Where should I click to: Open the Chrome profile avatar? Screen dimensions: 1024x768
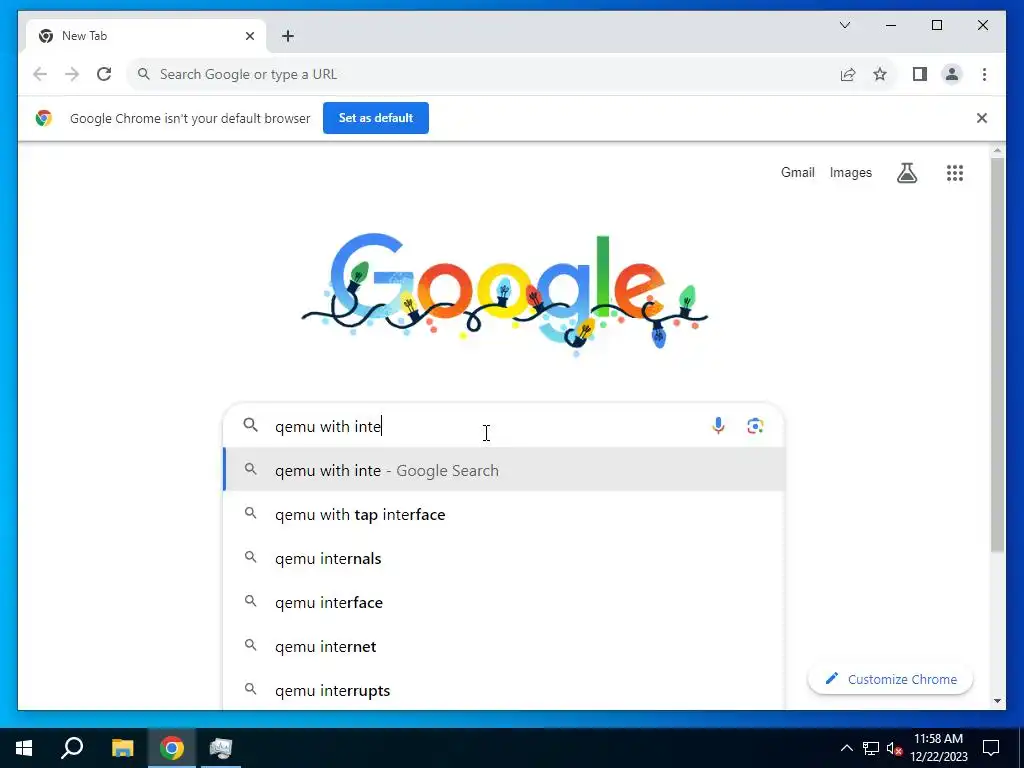(x=952, y=74)
